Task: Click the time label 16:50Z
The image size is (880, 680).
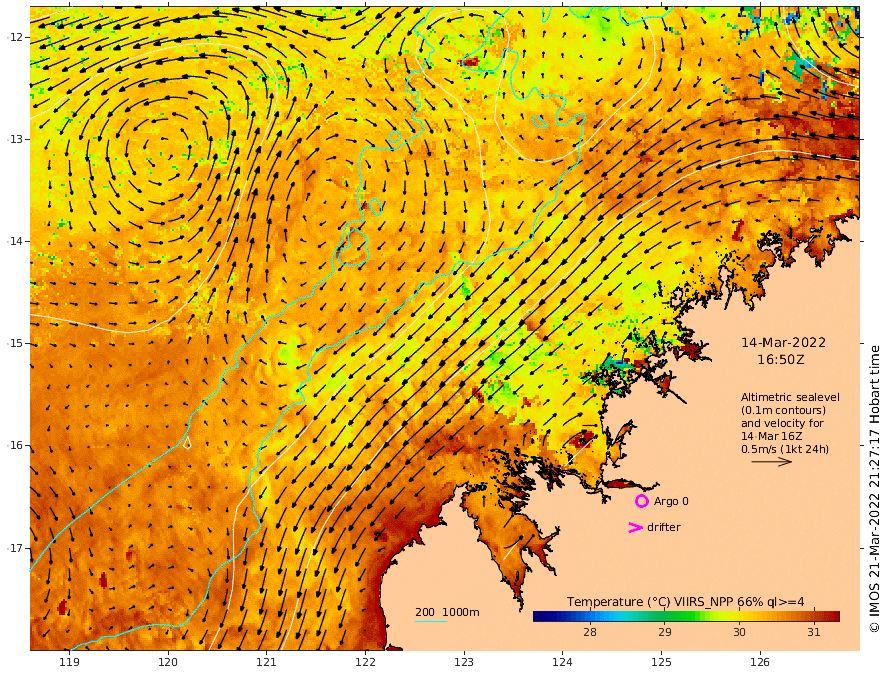Action: pos(781,360)
